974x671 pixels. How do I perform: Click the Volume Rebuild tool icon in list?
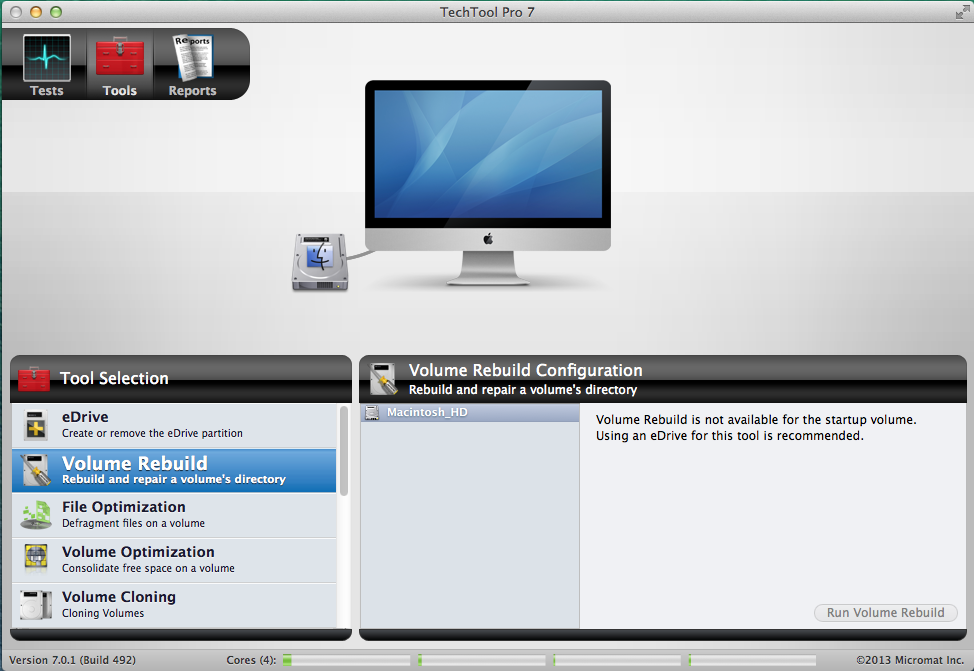35,470
